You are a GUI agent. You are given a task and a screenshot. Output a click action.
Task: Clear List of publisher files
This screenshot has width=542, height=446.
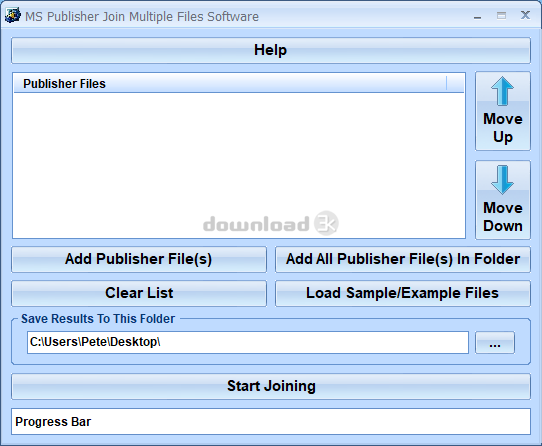[x=139, y=293]
